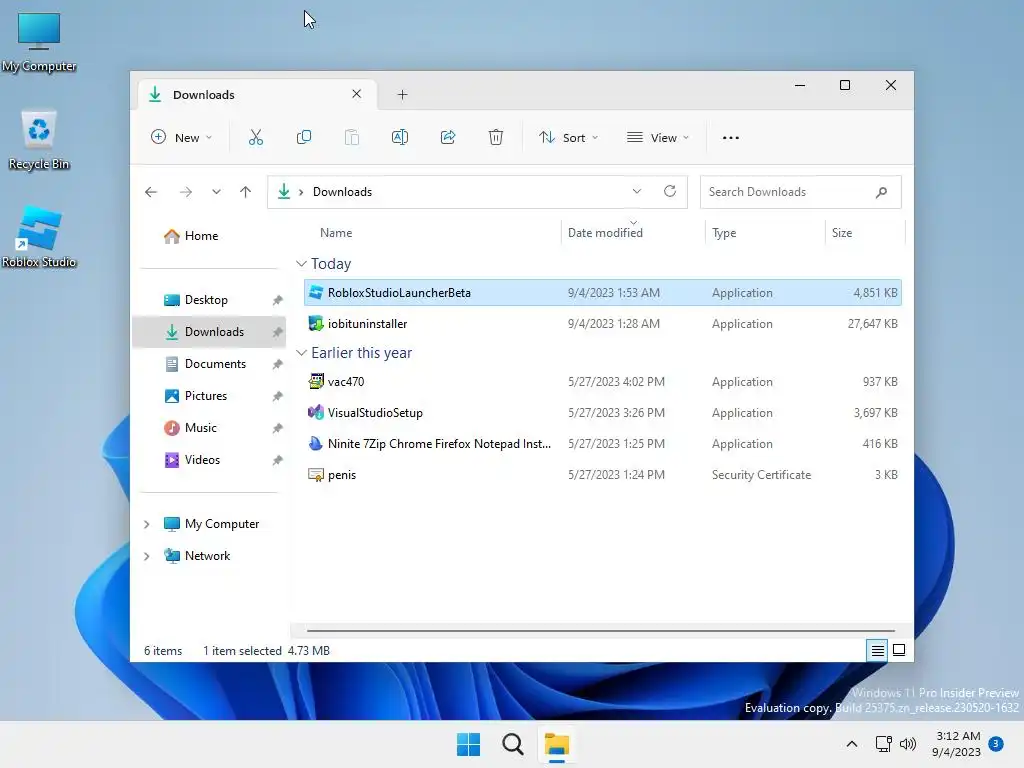The image size is (1024, 768).
Task: Click the horizontal scrollbar in file list
Action: (601, 631)
